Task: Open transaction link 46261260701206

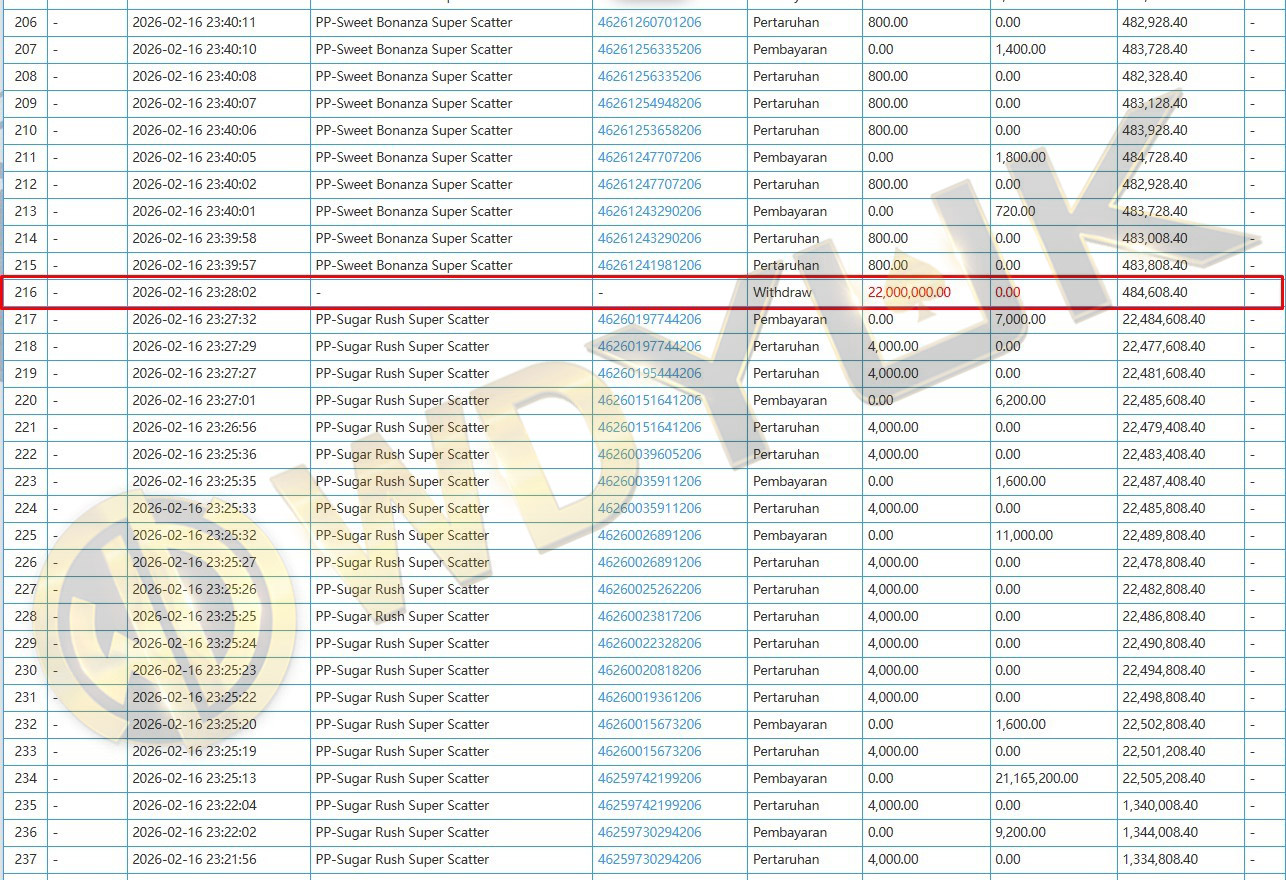Action: click(x=649, y=22)
